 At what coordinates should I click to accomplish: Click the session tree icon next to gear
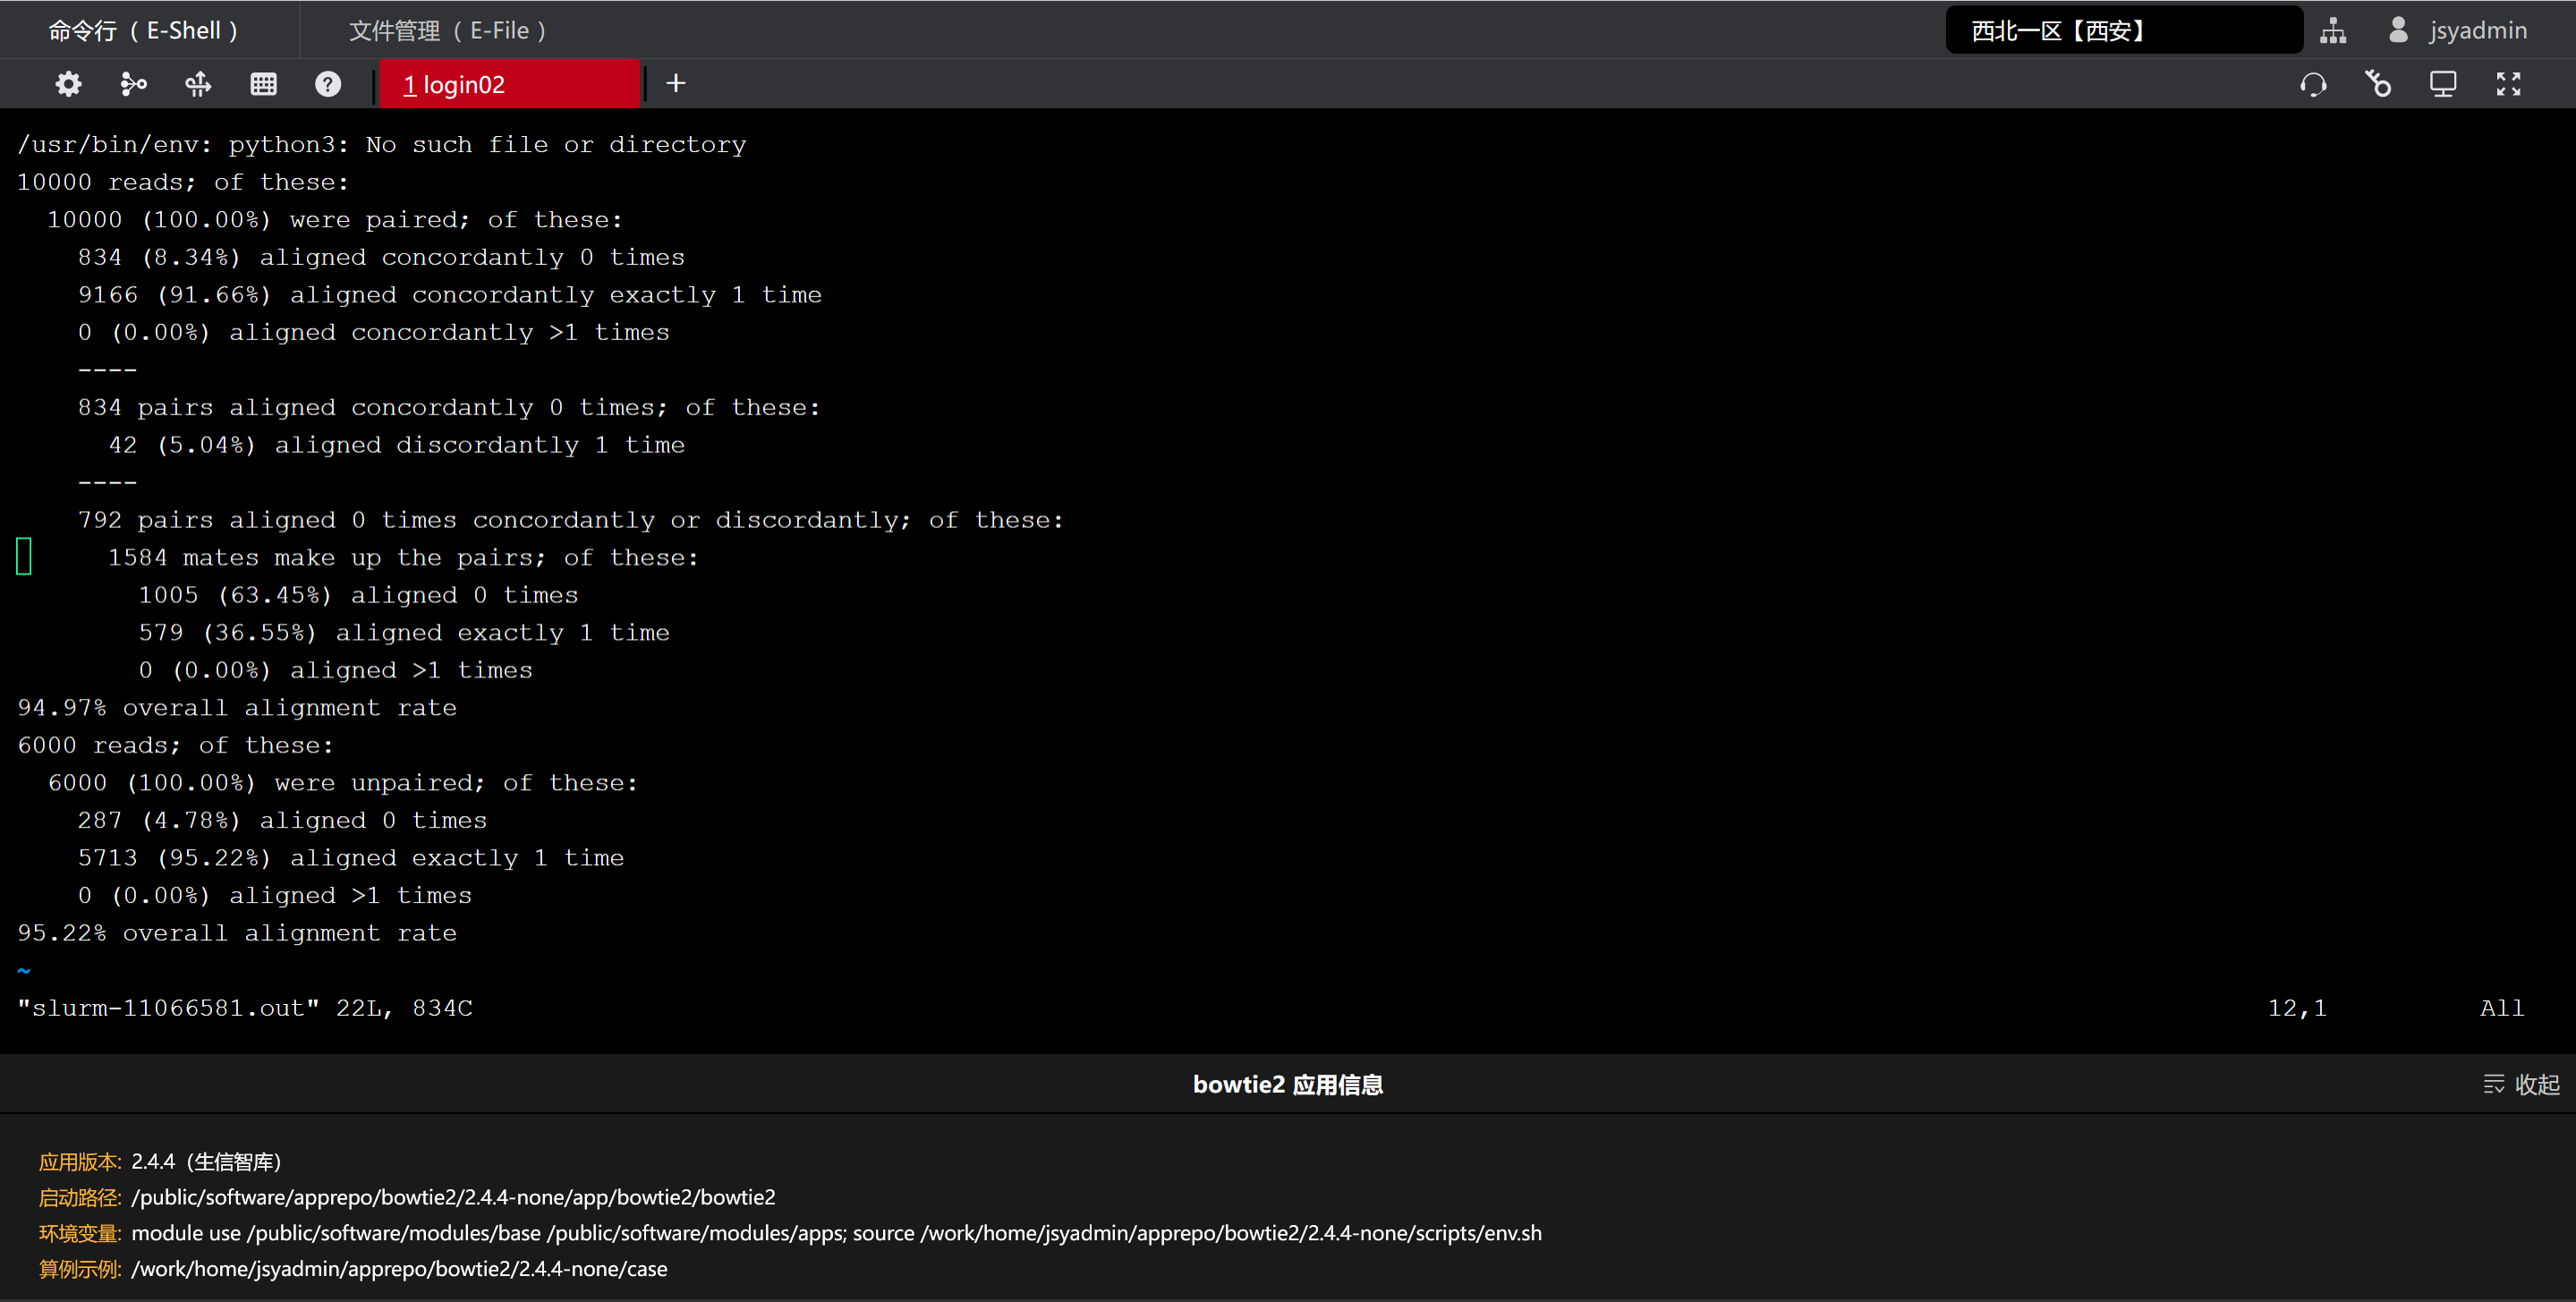pos(133,84)
